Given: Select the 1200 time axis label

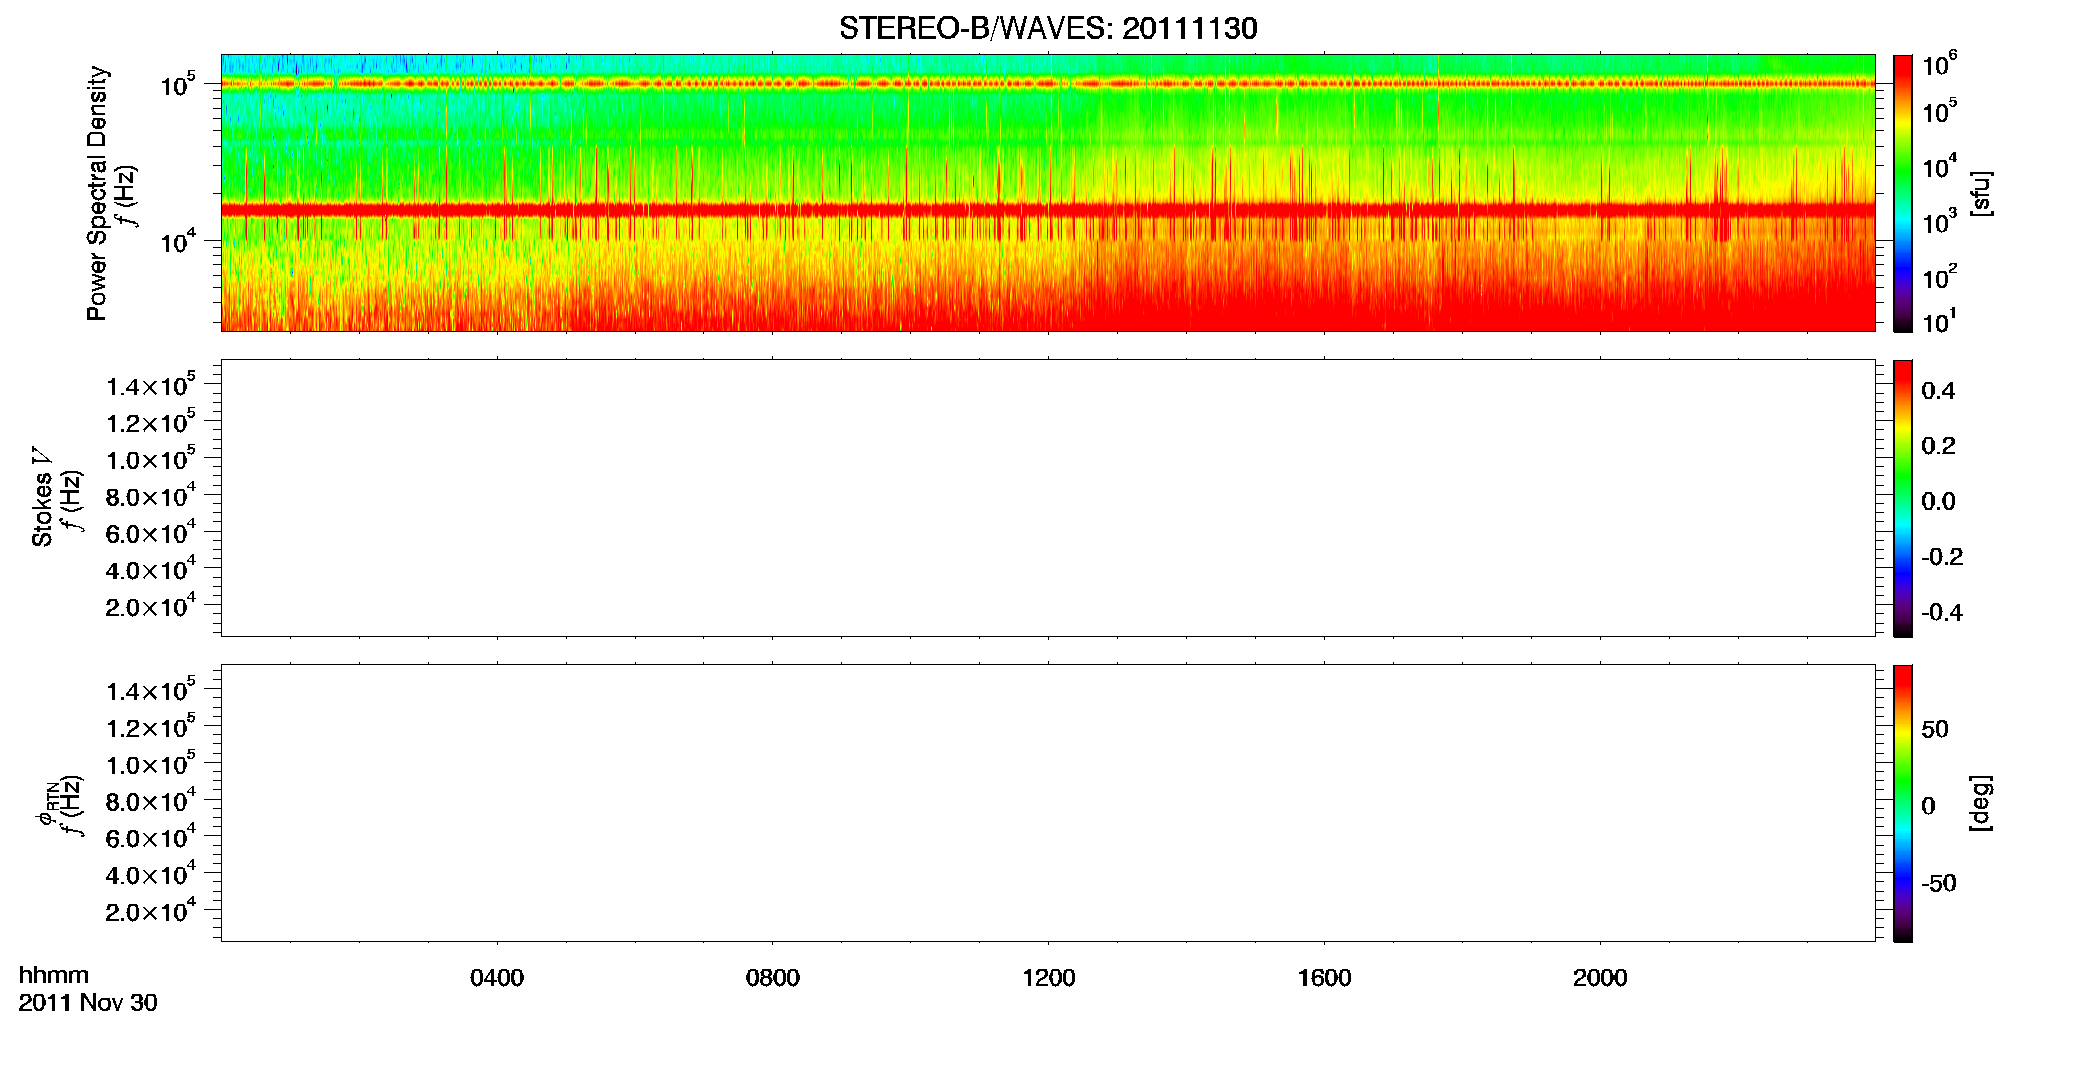Looking at the screenshot, I should (x=1049, y=978).
